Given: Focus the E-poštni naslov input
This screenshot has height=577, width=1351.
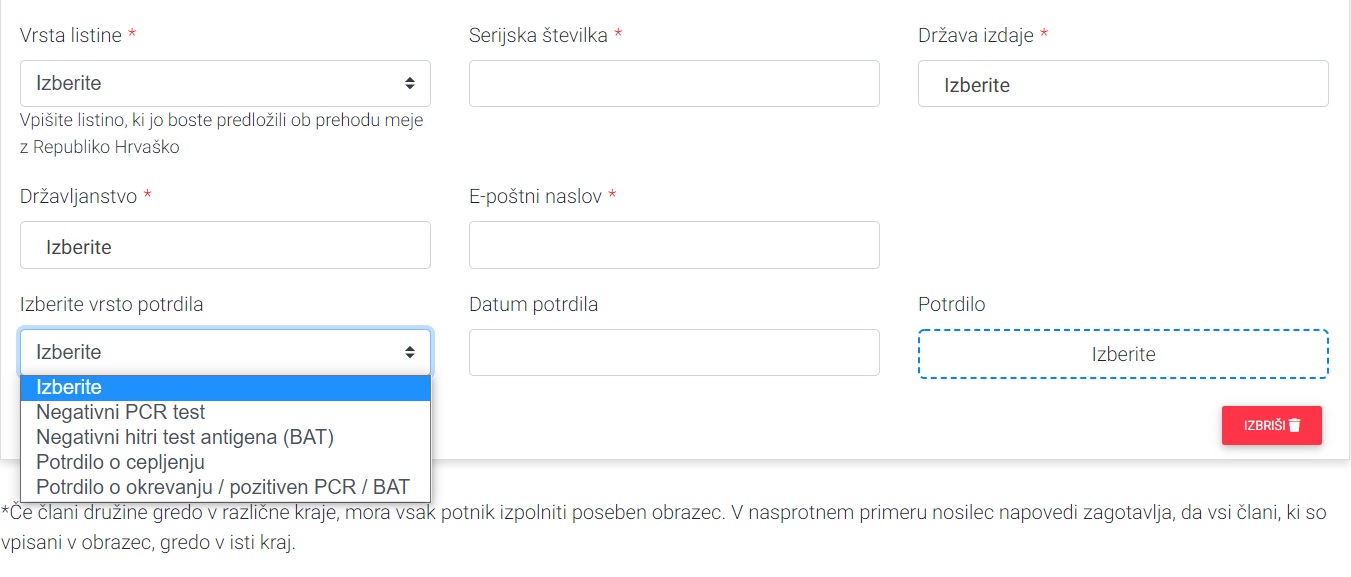Looking at the screenshot, I should pyautogui.click(x=673, y=245).
